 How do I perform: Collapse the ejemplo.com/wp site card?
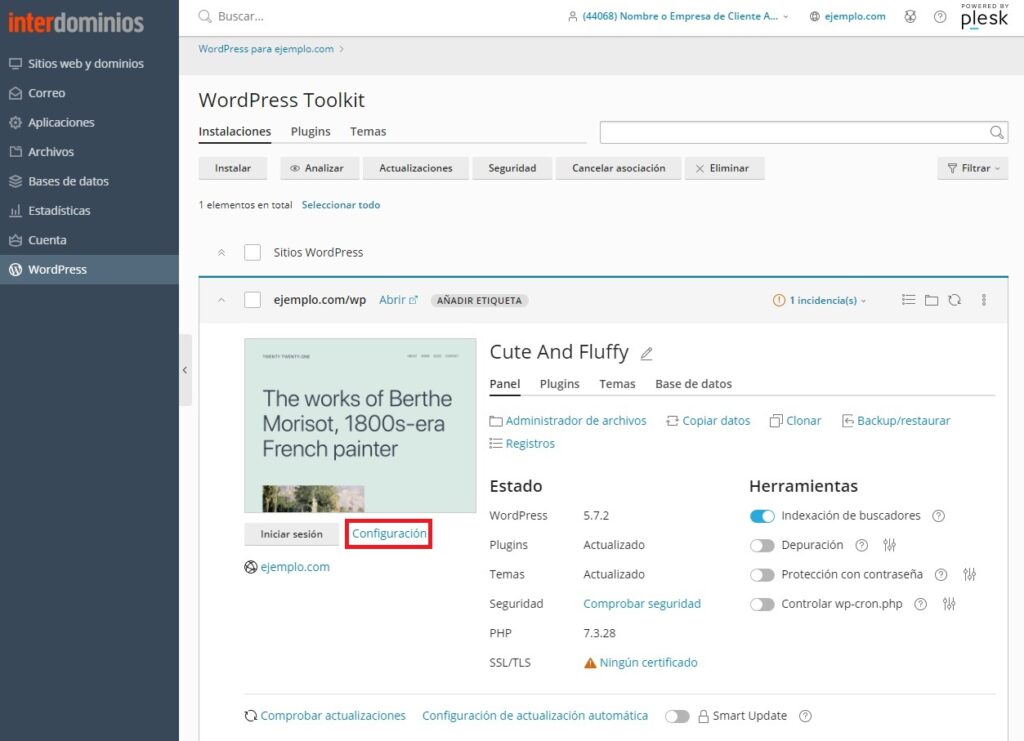coord(221,300)
